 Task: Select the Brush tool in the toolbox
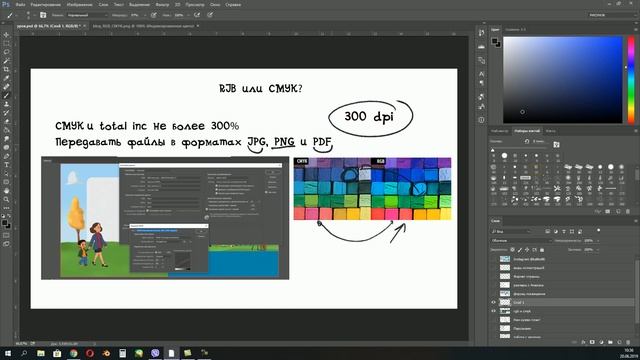click(x=6, y=95)
